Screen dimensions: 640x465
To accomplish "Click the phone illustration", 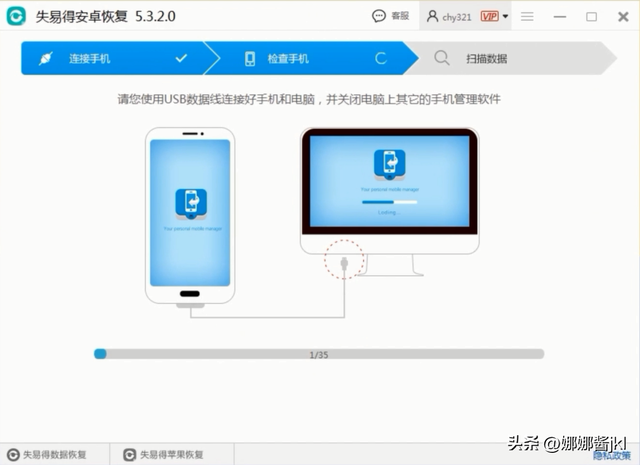I will [190, 216].
